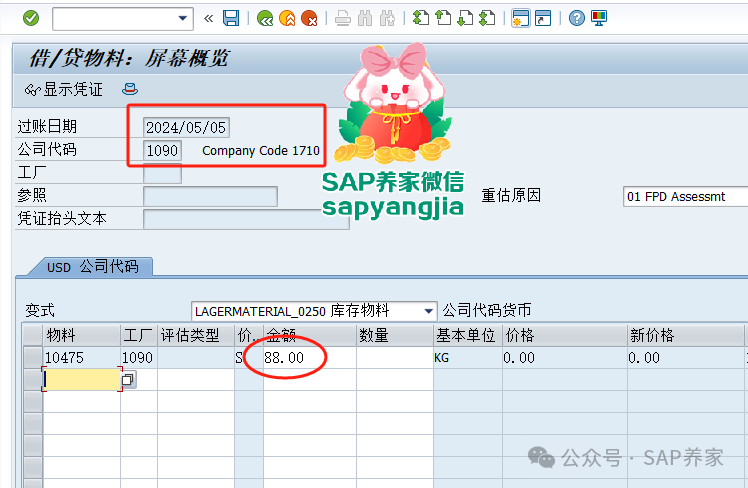Click the KG unit cell
Viewport: 748px width, 488px height.
point(468,357)
